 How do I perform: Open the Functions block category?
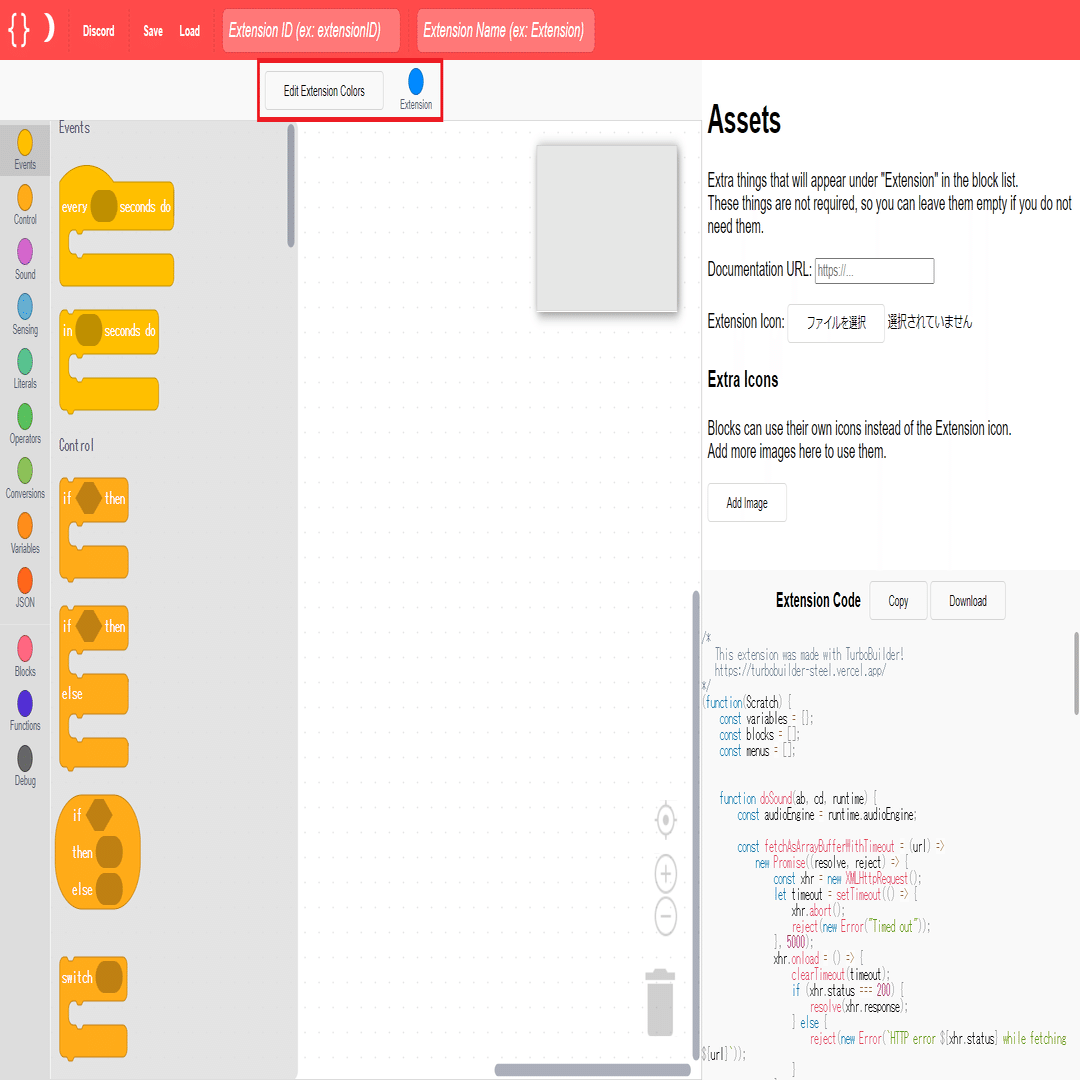25,712
